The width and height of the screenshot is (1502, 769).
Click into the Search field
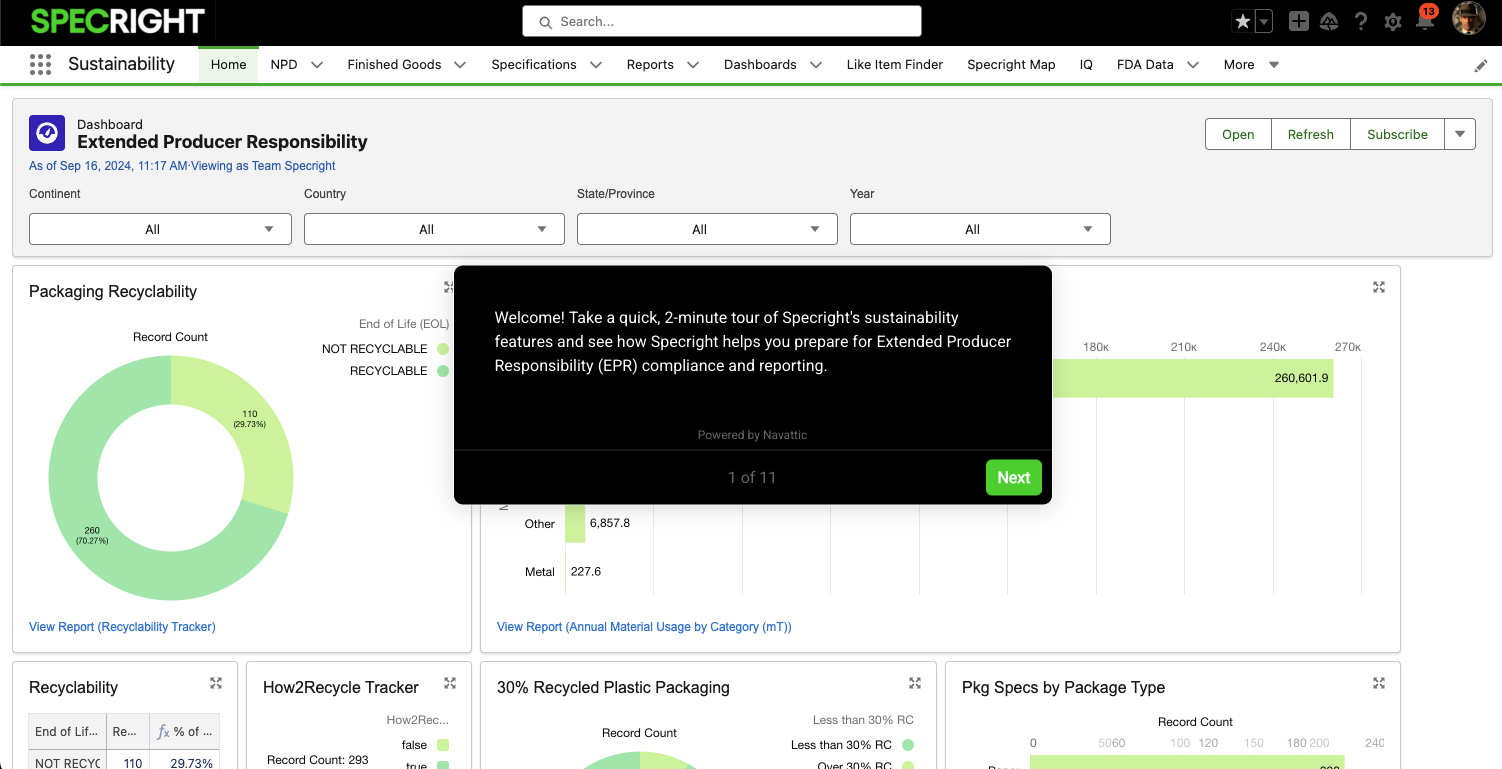point(722,21)
